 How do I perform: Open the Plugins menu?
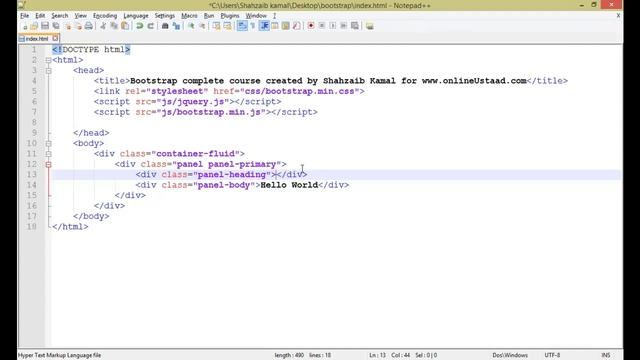tap(230, 16)
